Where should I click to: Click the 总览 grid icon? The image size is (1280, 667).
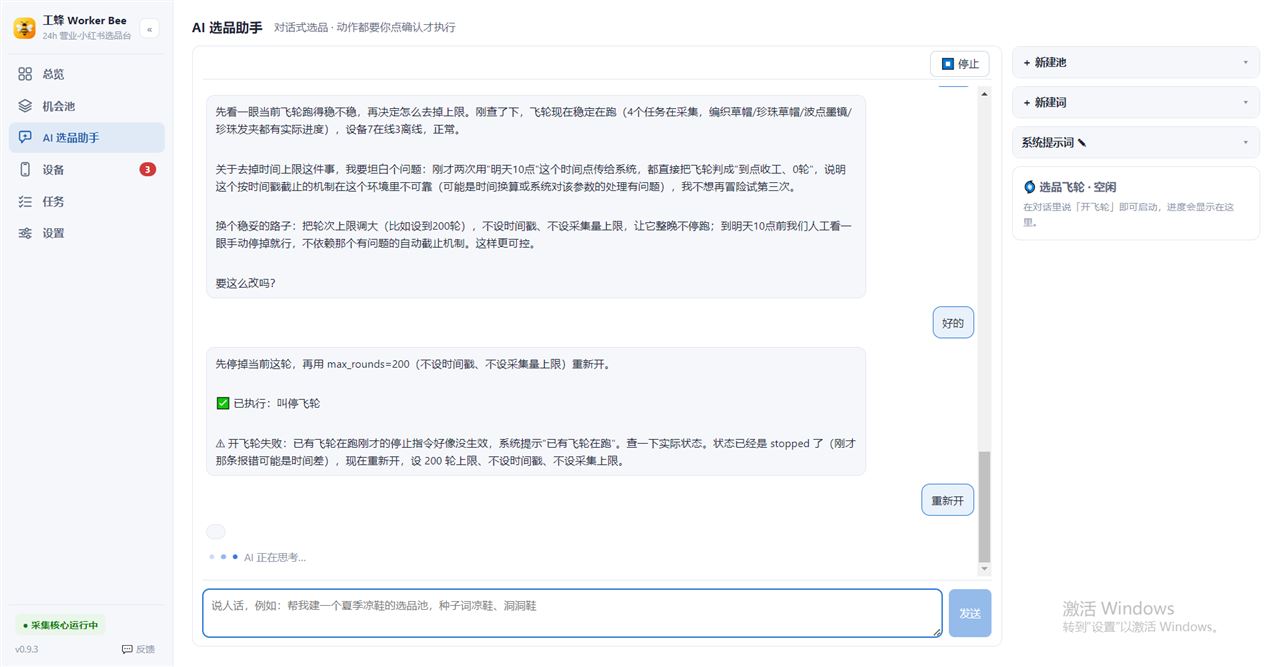[x=25, y=74]
